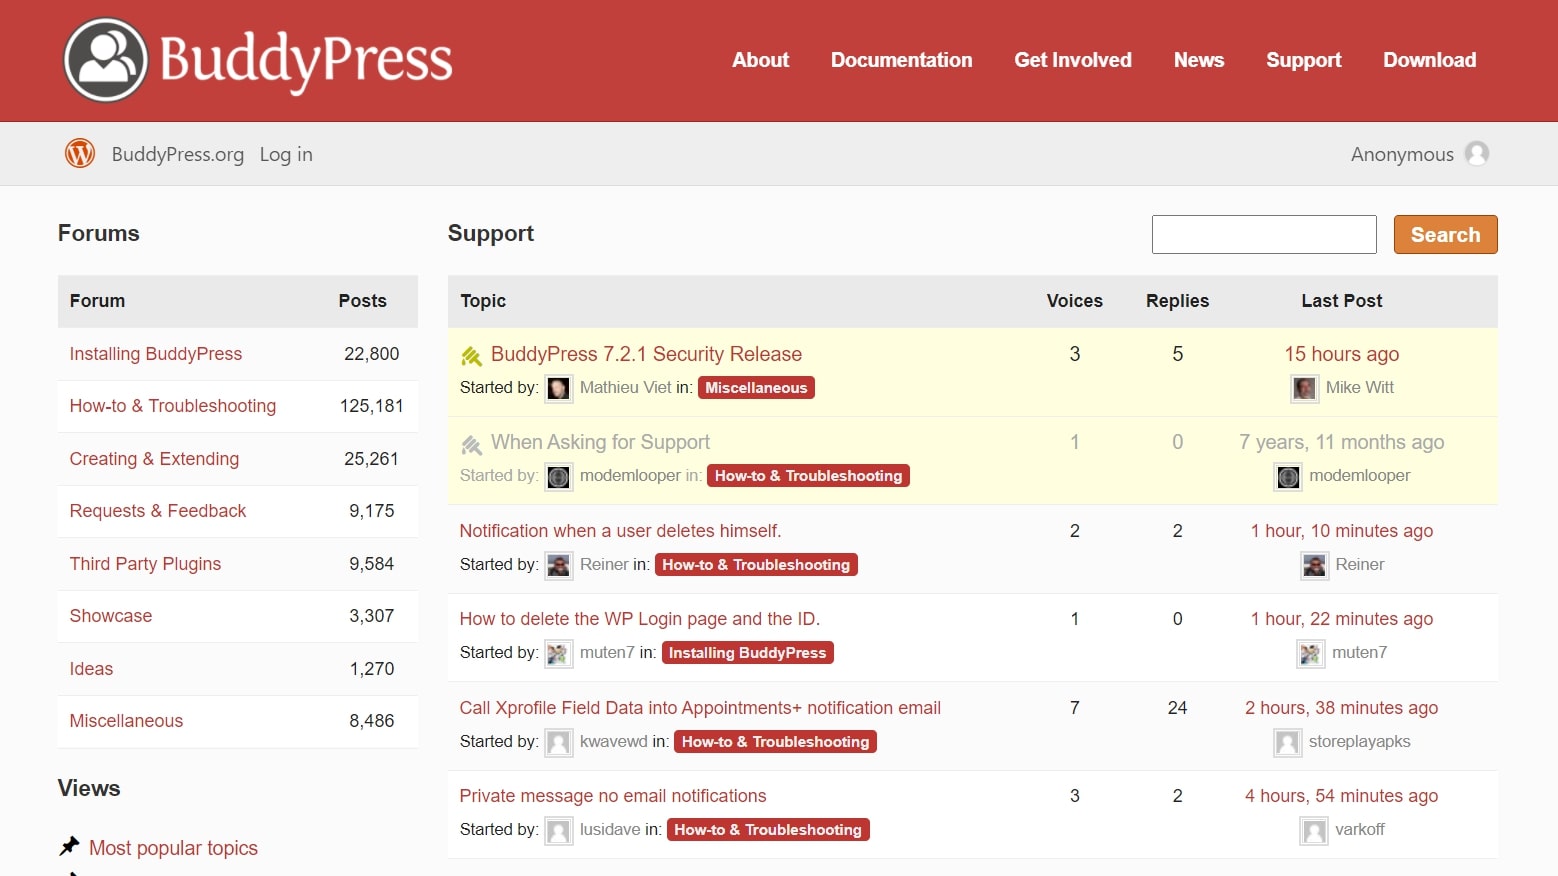
Task: Click muten7's avatar next to Started by
Action: 559,653
